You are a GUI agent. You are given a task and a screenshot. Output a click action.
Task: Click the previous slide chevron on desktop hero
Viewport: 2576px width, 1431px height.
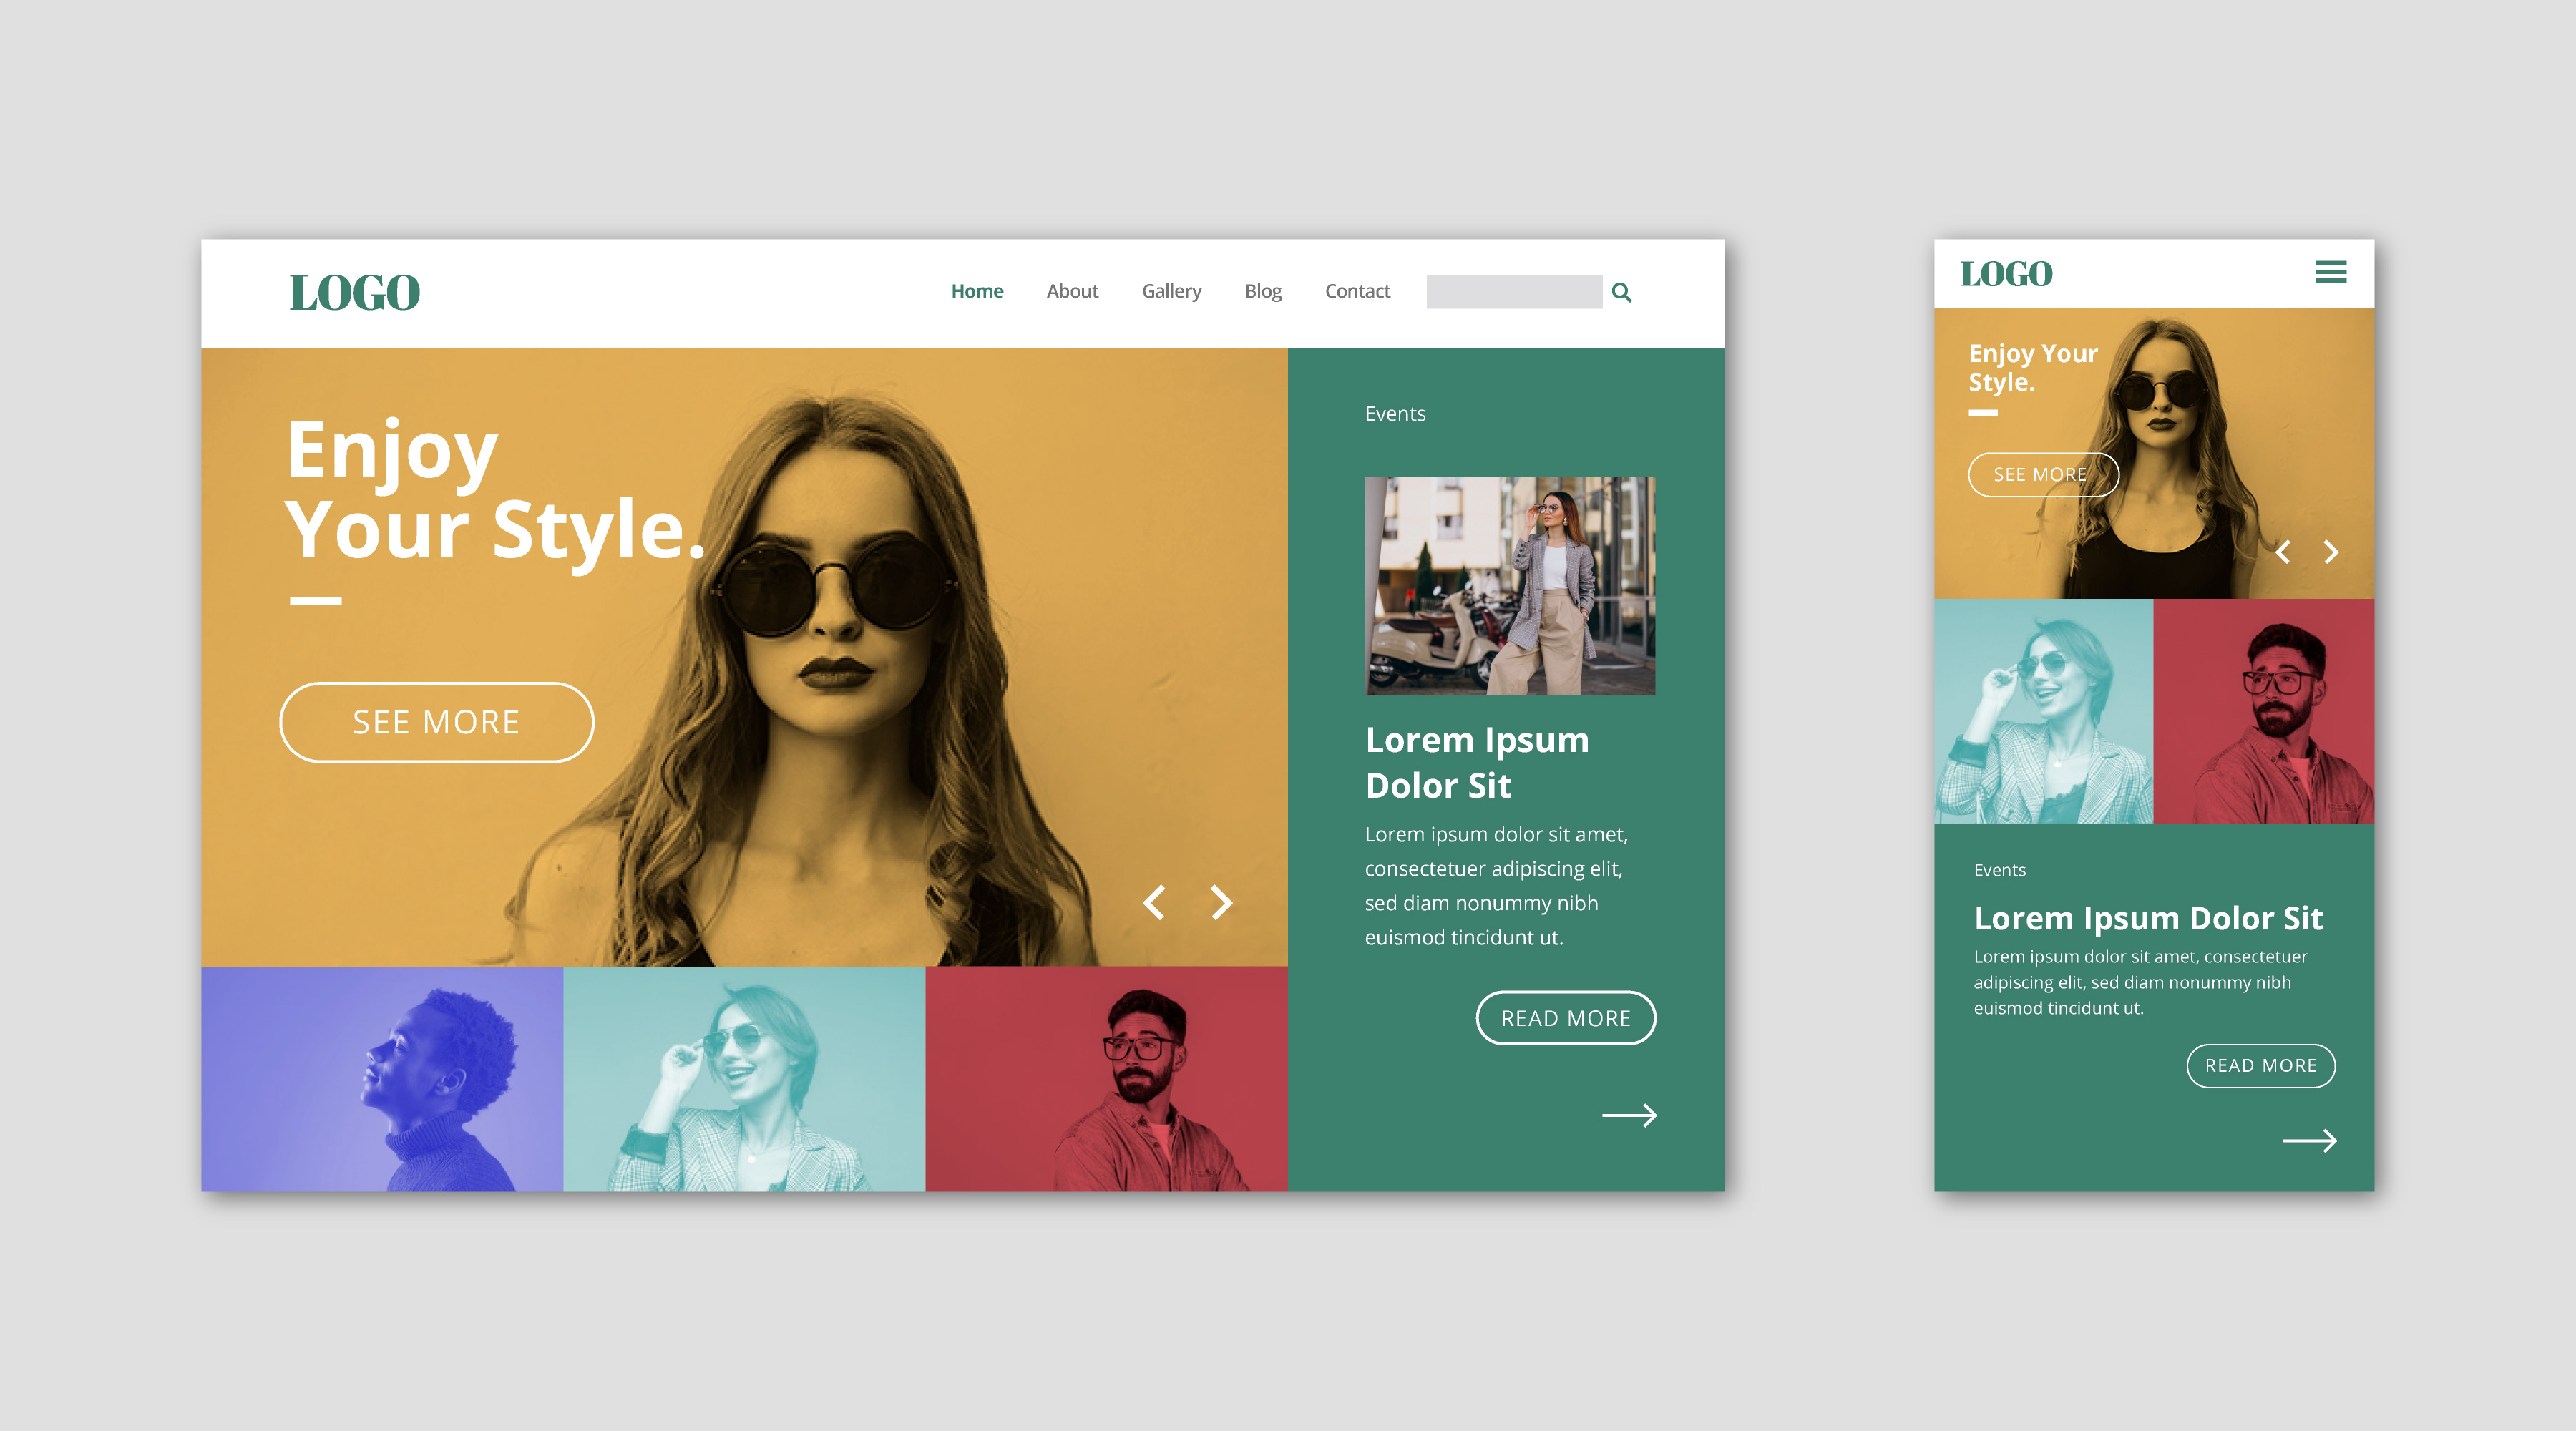(x=1154, y=902)
